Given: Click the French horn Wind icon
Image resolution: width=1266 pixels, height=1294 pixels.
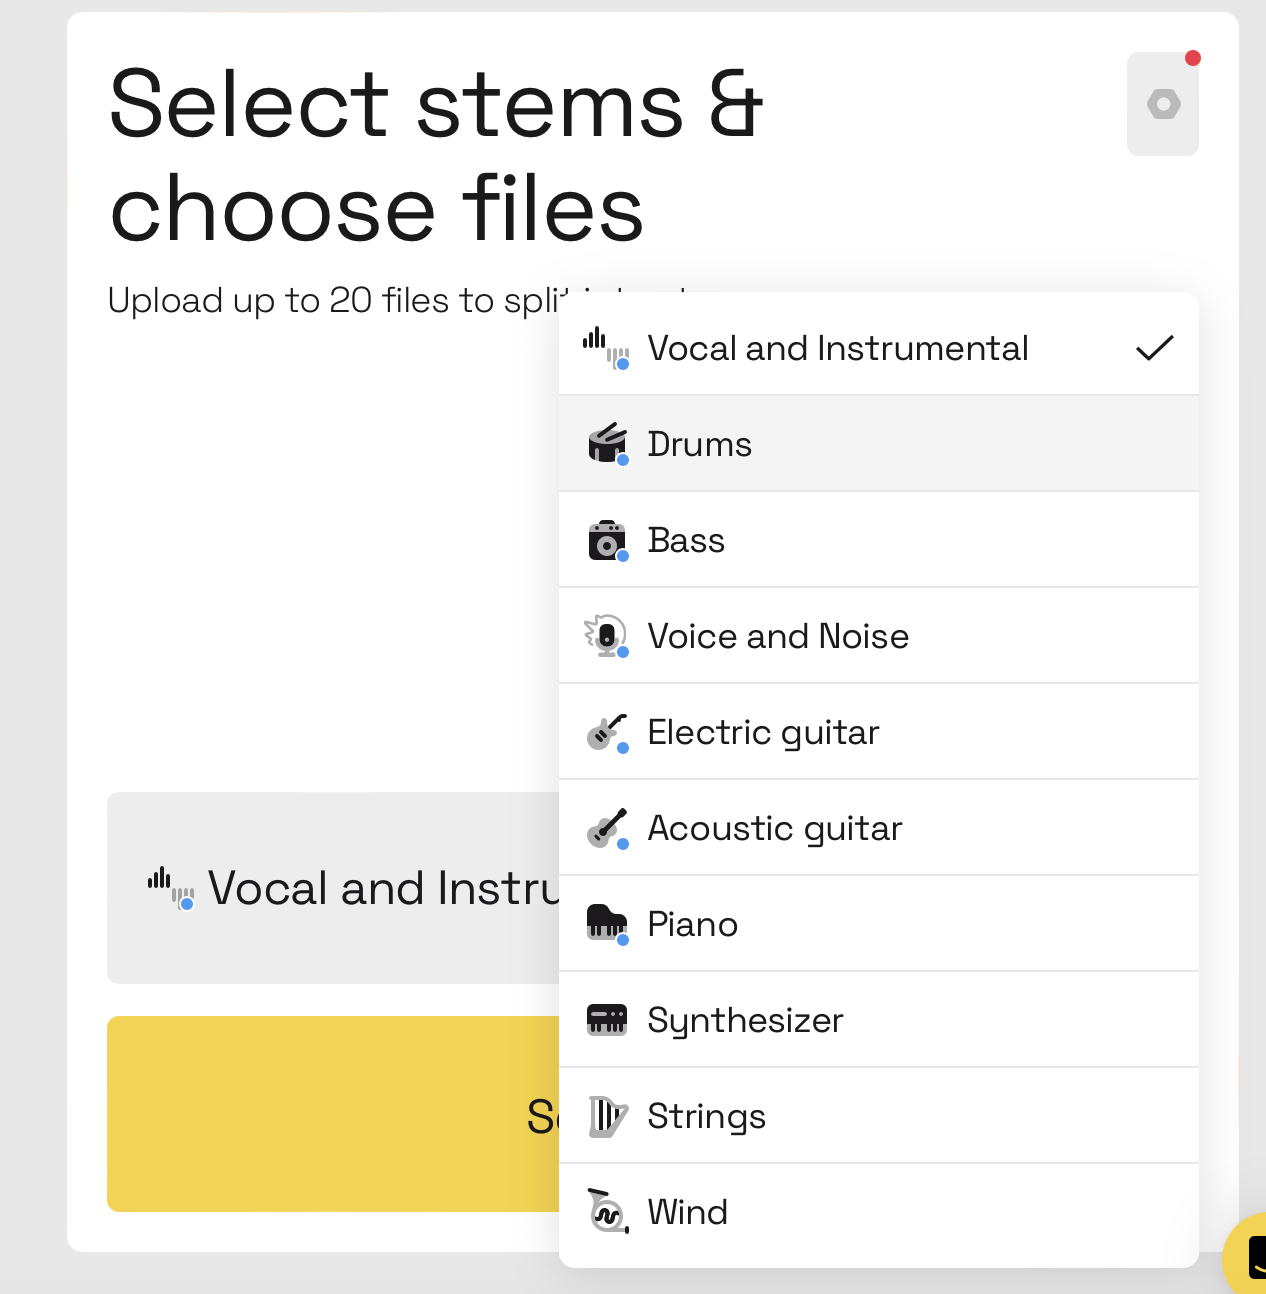Looking at the screenshot, I should point(607,1212).
